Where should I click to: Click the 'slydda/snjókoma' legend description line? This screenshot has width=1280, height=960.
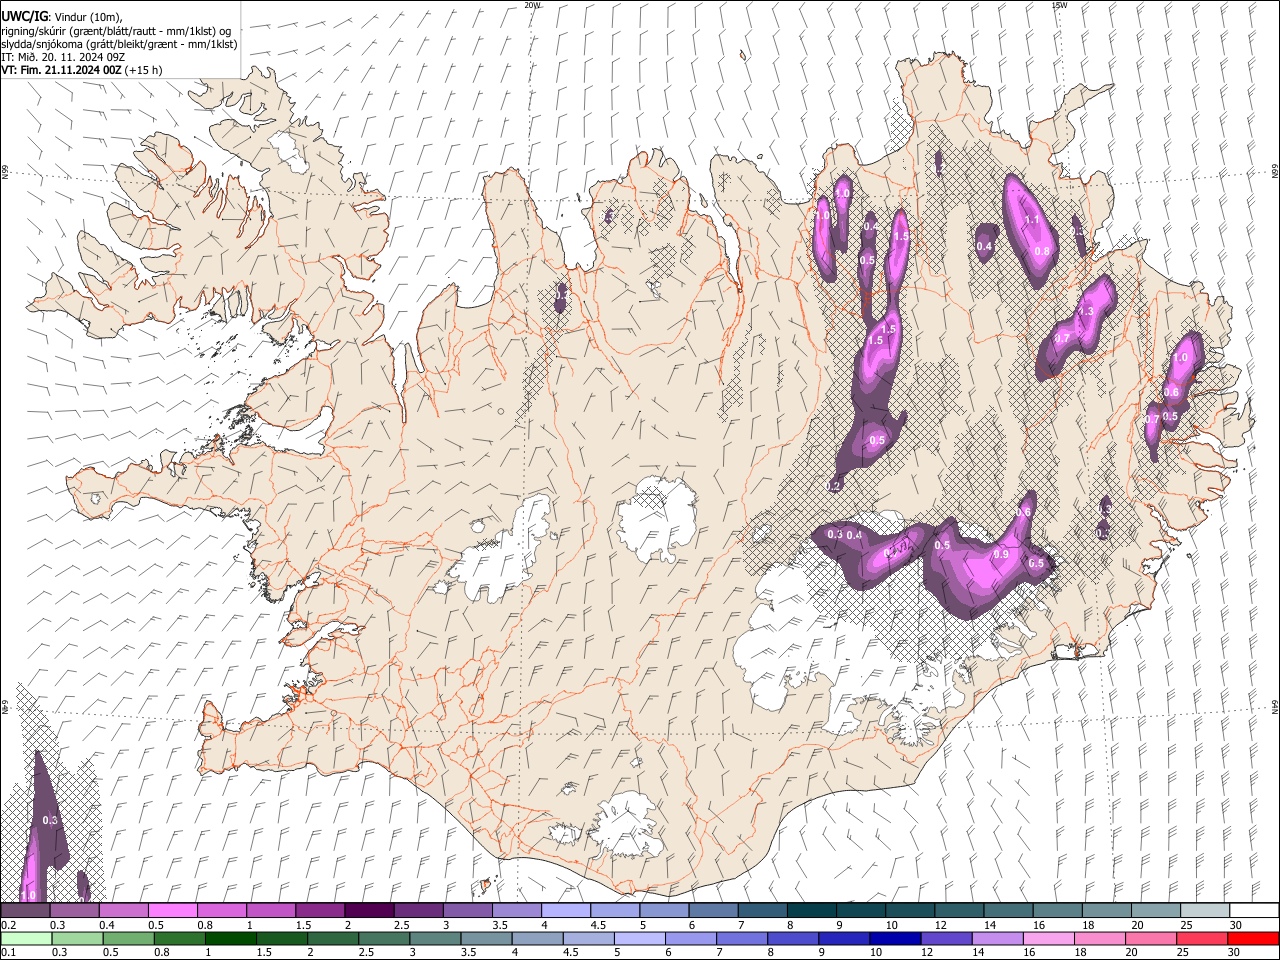tap(119, 44)
